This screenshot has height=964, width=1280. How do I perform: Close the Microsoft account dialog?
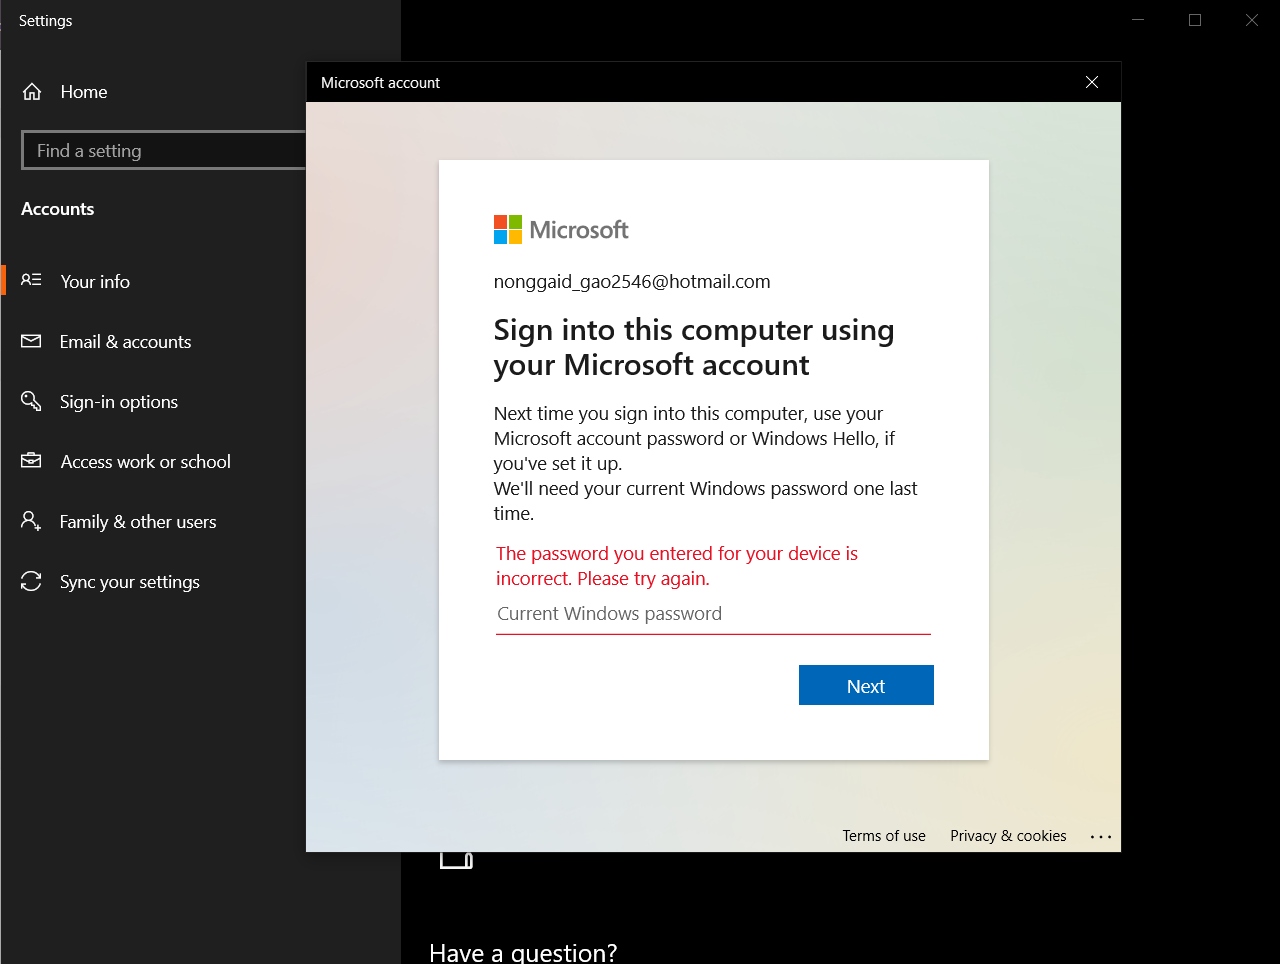(x=1092, y=82)
